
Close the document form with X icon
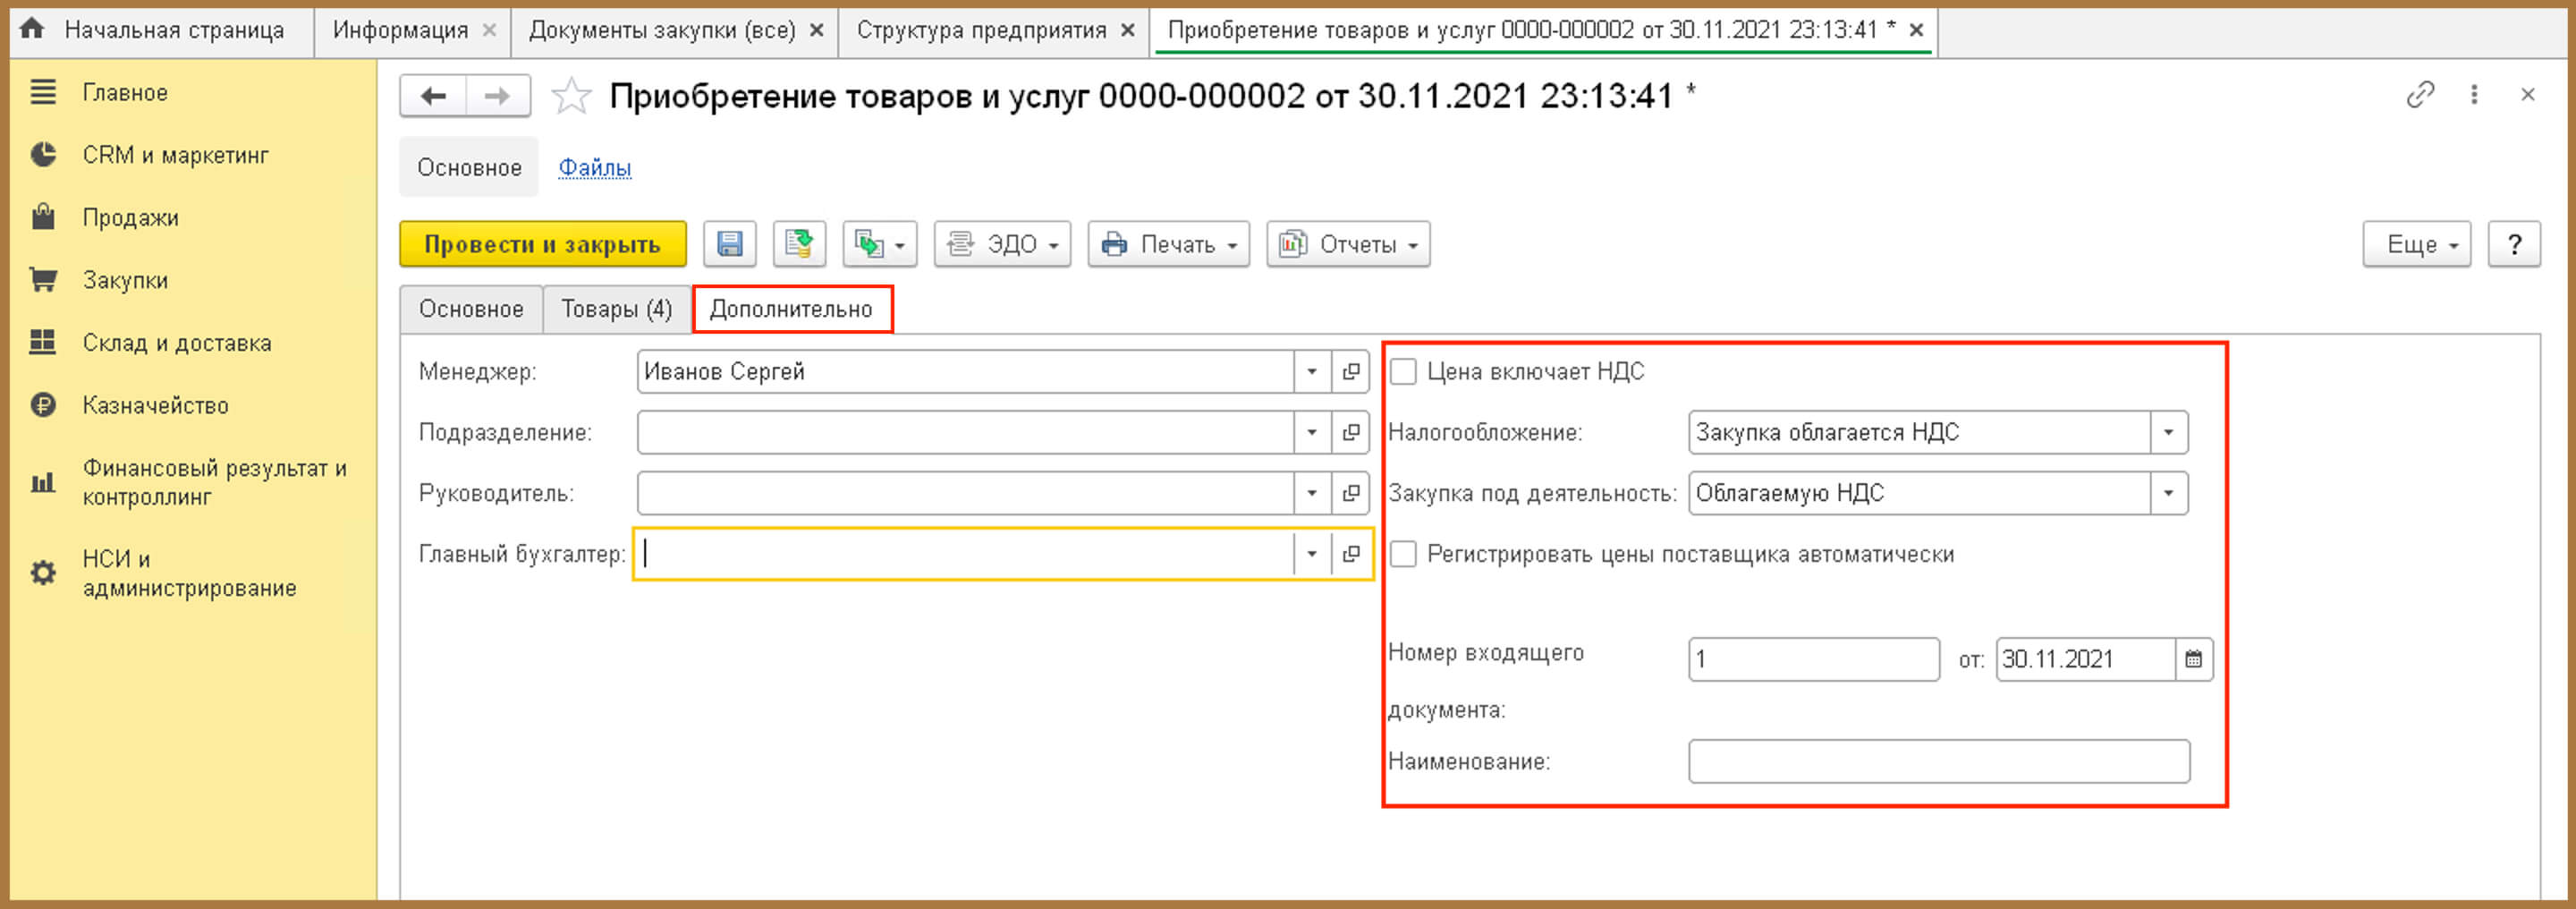pyautogui.click(x=2528, y=95)
